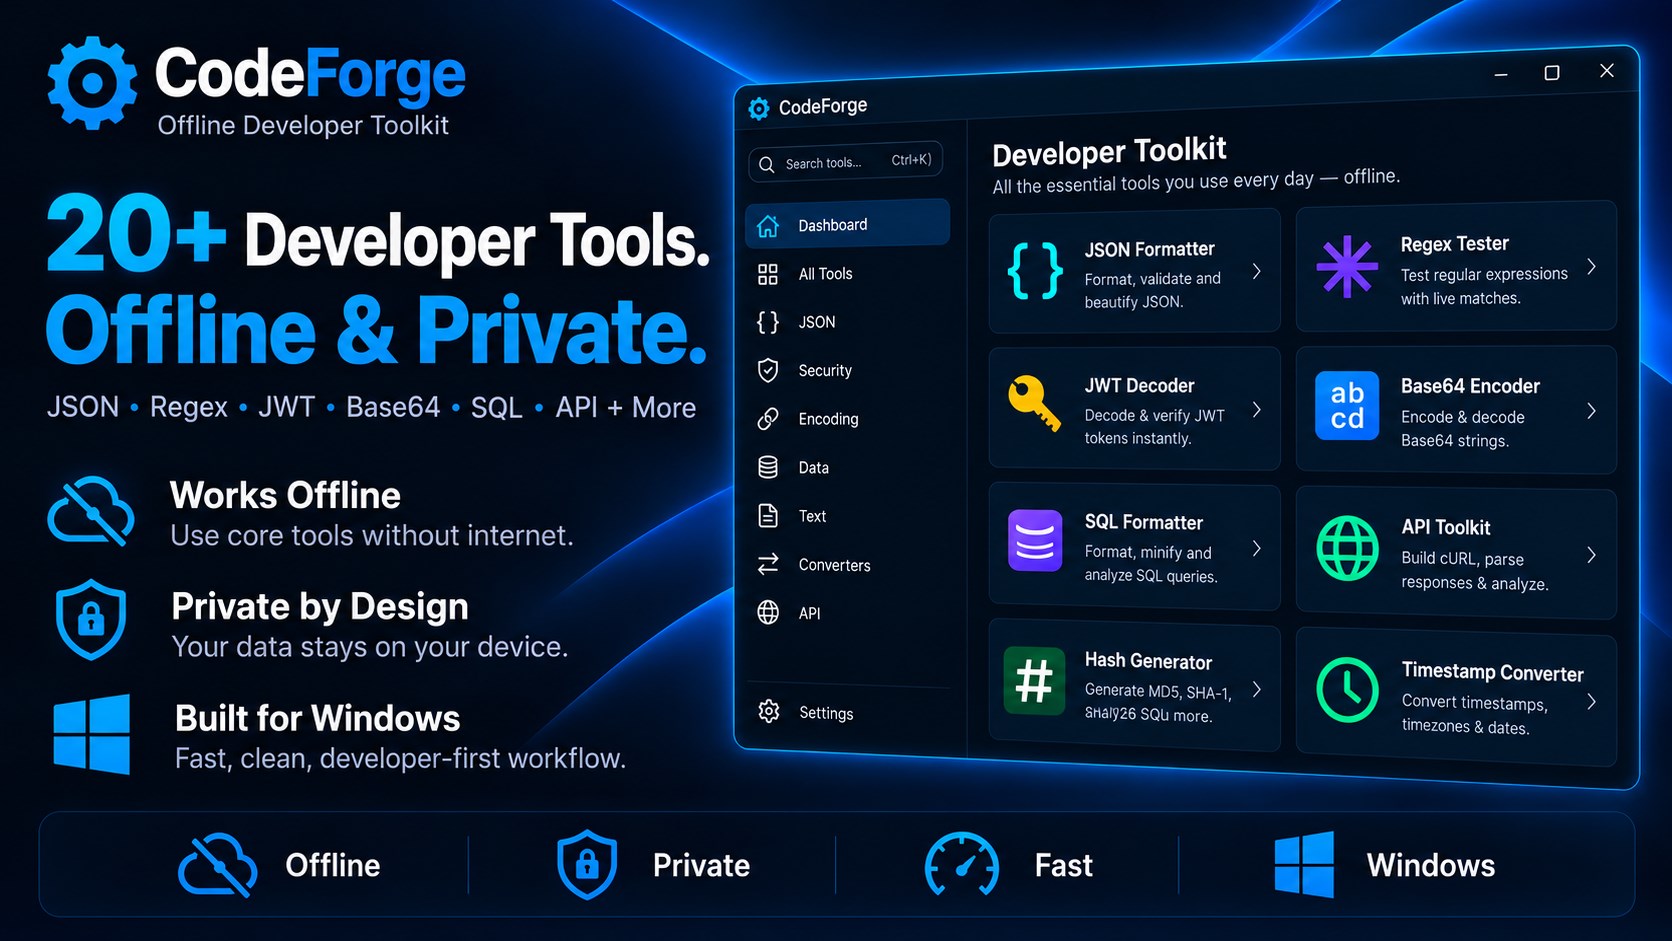The height and width of the screenshot is (941, 1672).
Task: Open the JSON Formatter braces icon
Action: (x=1035, y=271)
